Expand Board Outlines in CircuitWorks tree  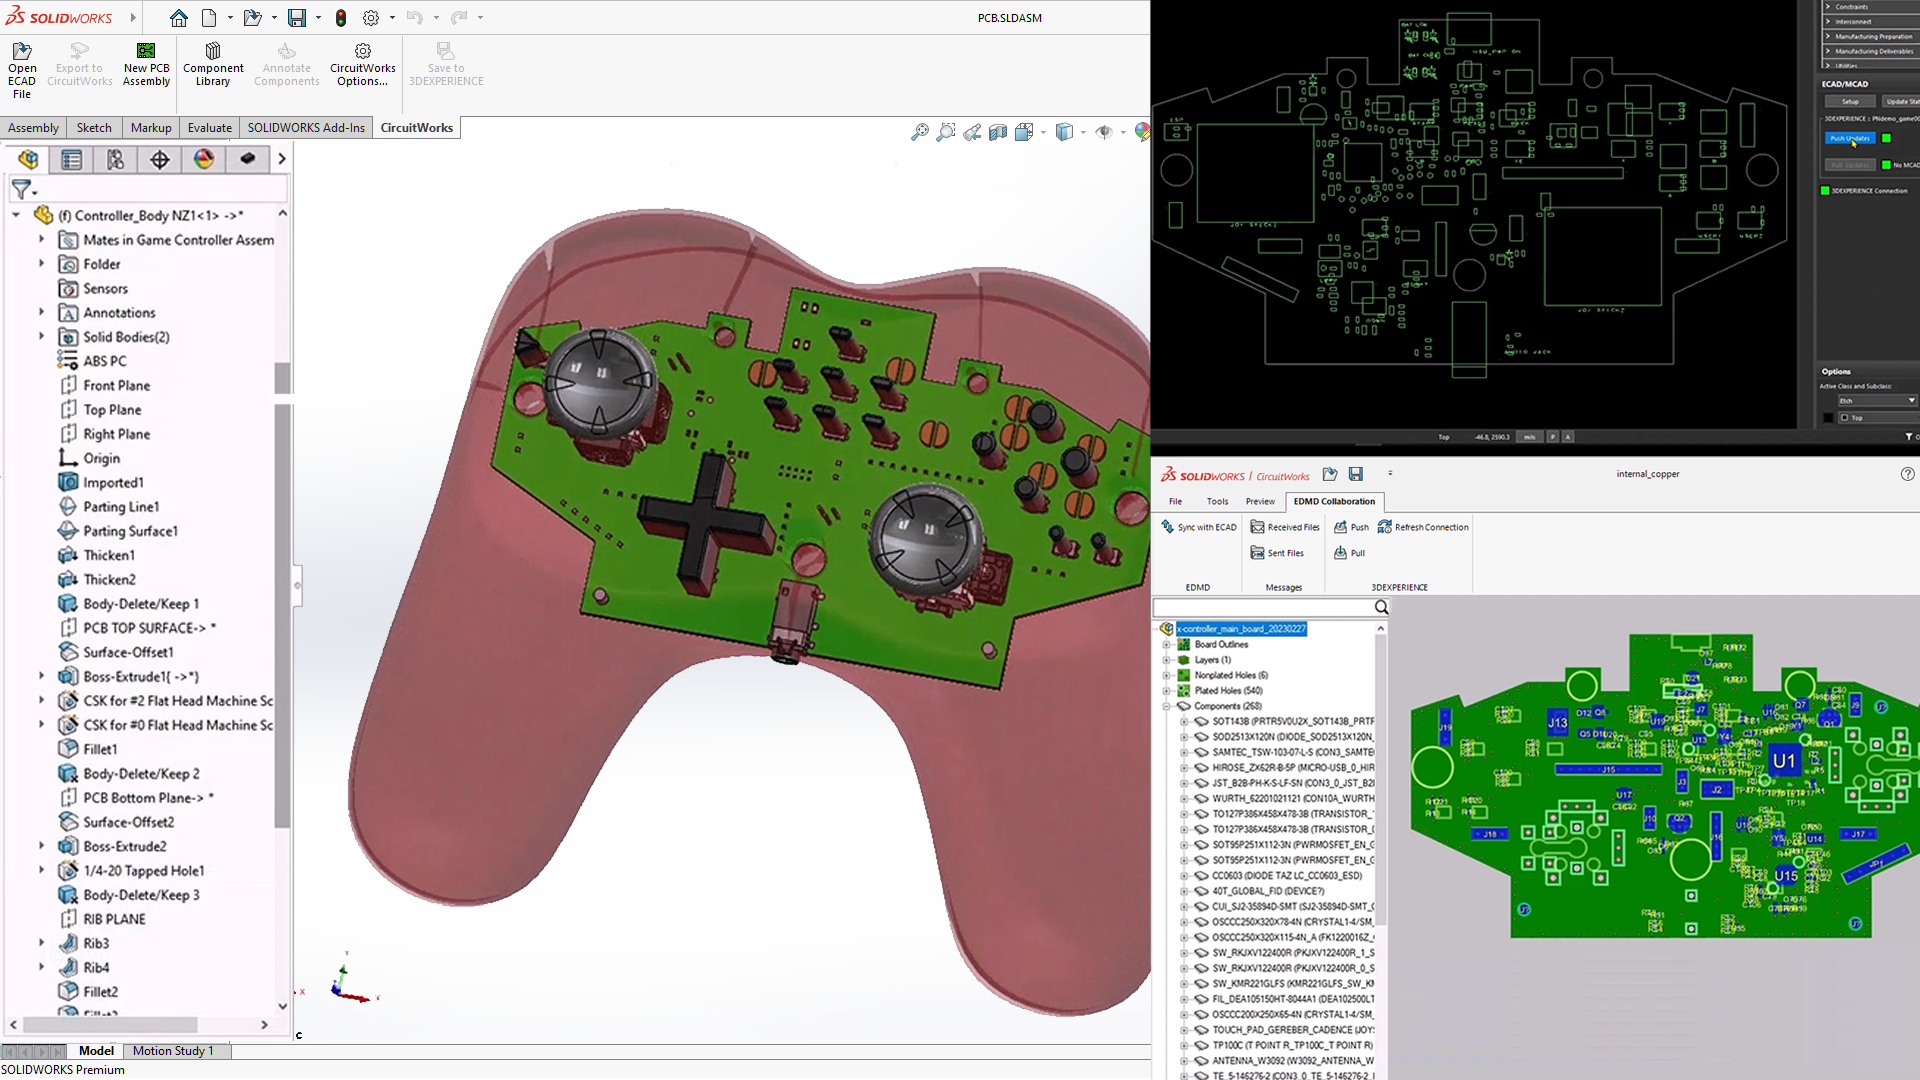point(1166,645)
